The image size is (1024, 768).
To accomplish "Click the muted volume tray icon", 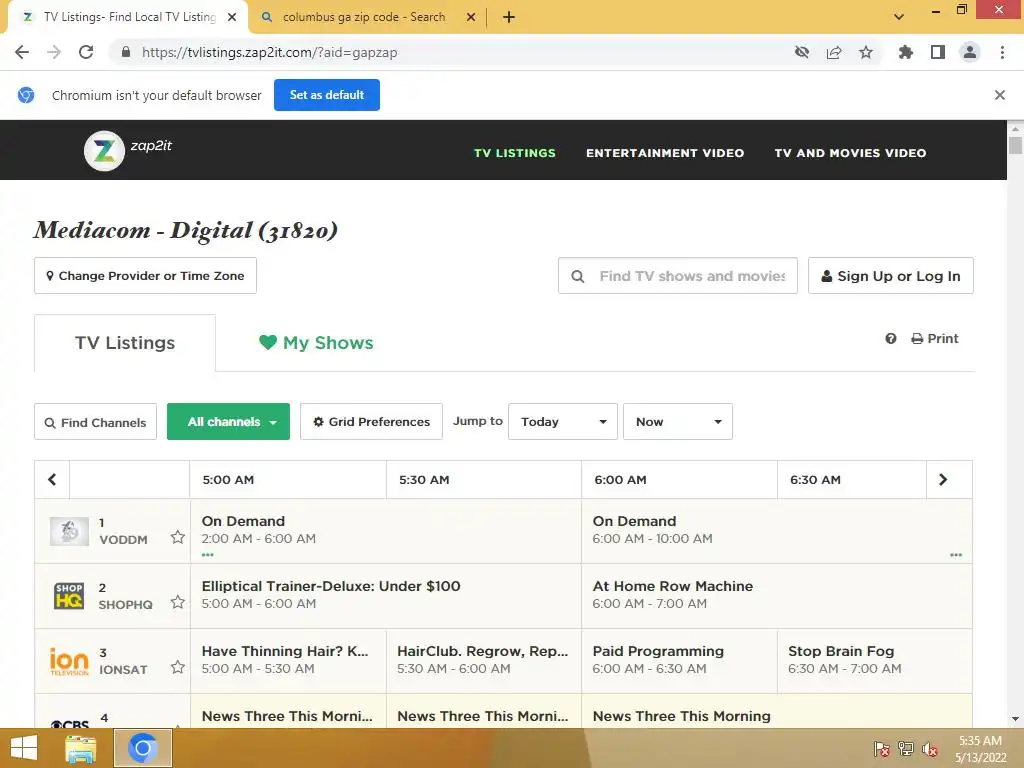I will pos(930,749).
